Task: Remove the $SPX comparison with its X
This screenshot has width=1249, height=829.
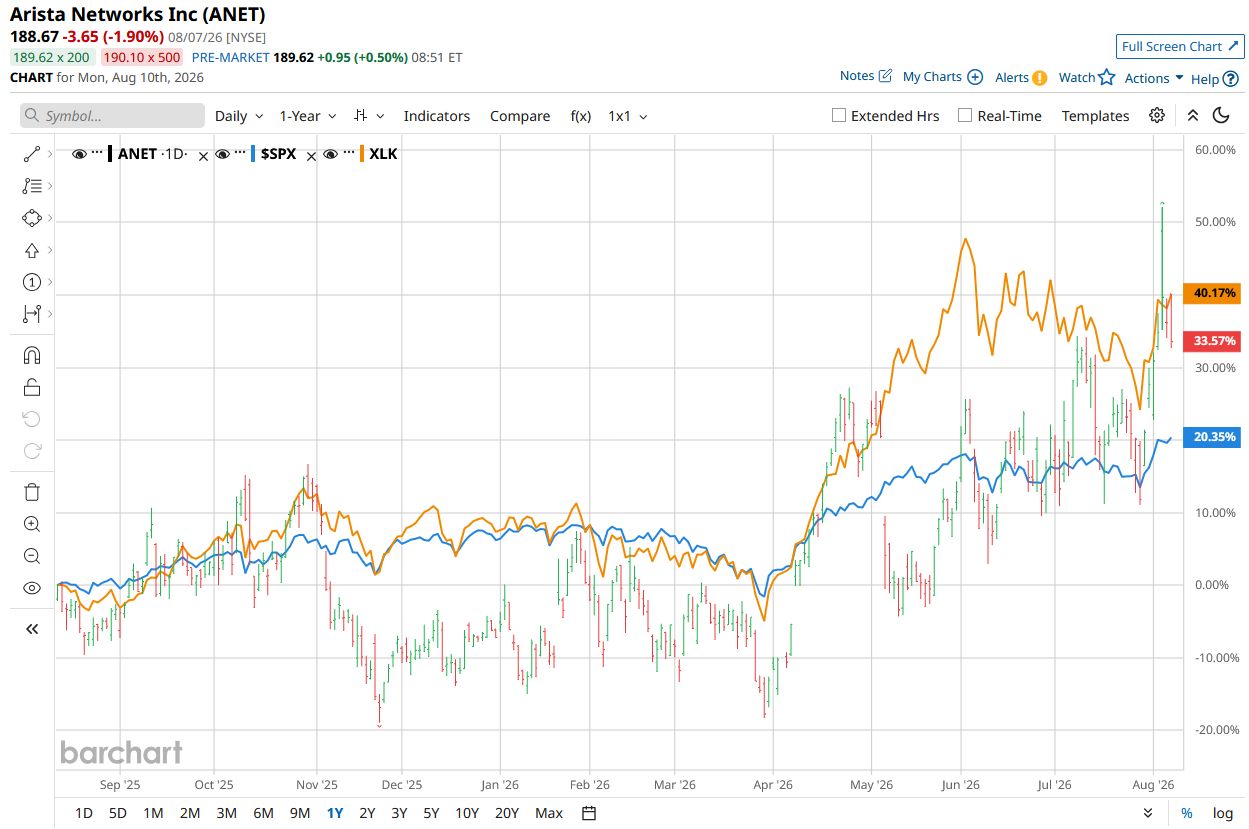Action: (310, 155)
